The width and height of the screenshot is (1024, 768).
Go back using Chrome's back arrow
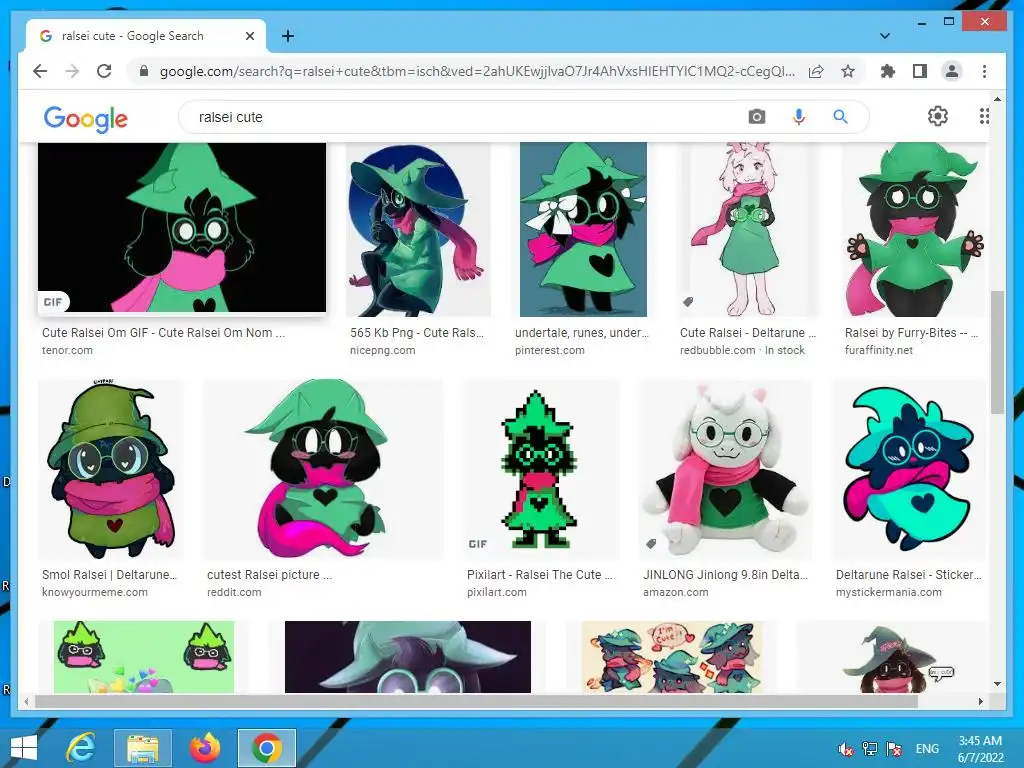point(40,71)
